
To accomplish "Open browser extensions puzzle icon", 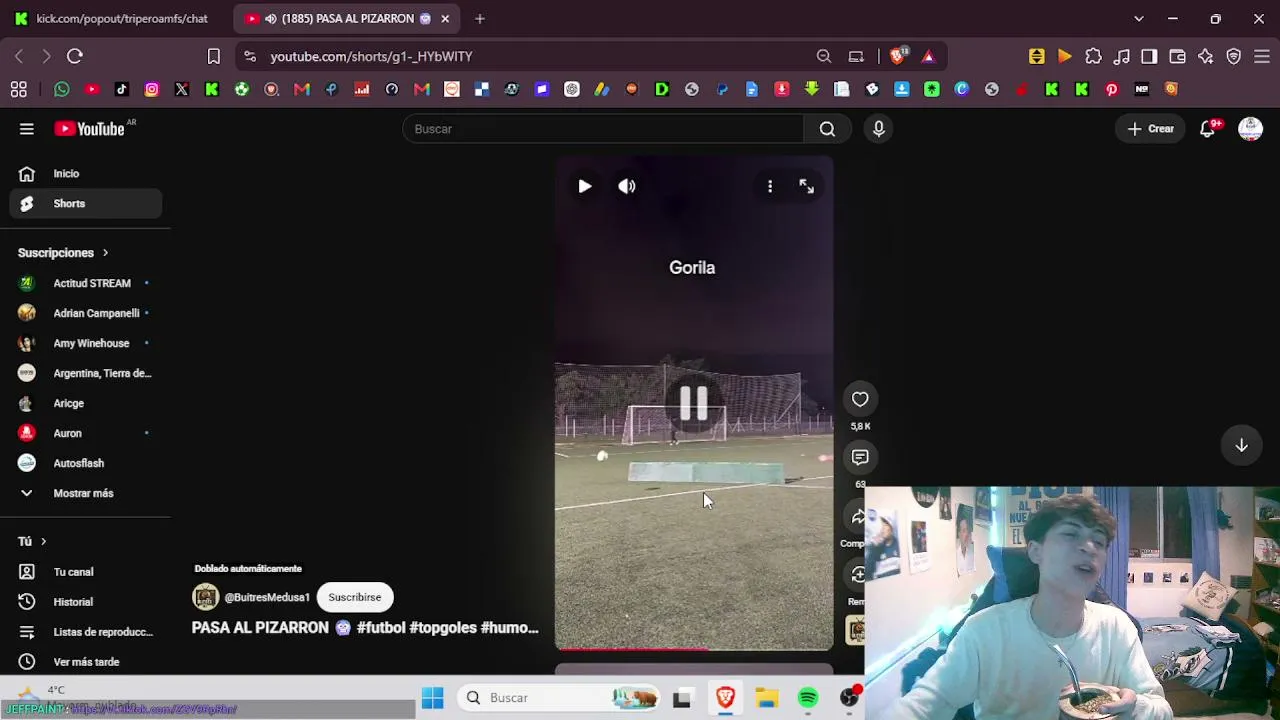I will click(x=1093, y=56).
